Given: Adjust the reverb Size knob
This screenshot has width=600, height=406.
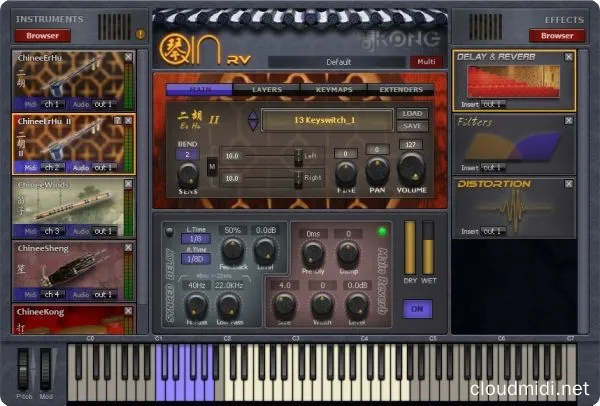Looking at the screenshot, I should (x=284, y=305).
